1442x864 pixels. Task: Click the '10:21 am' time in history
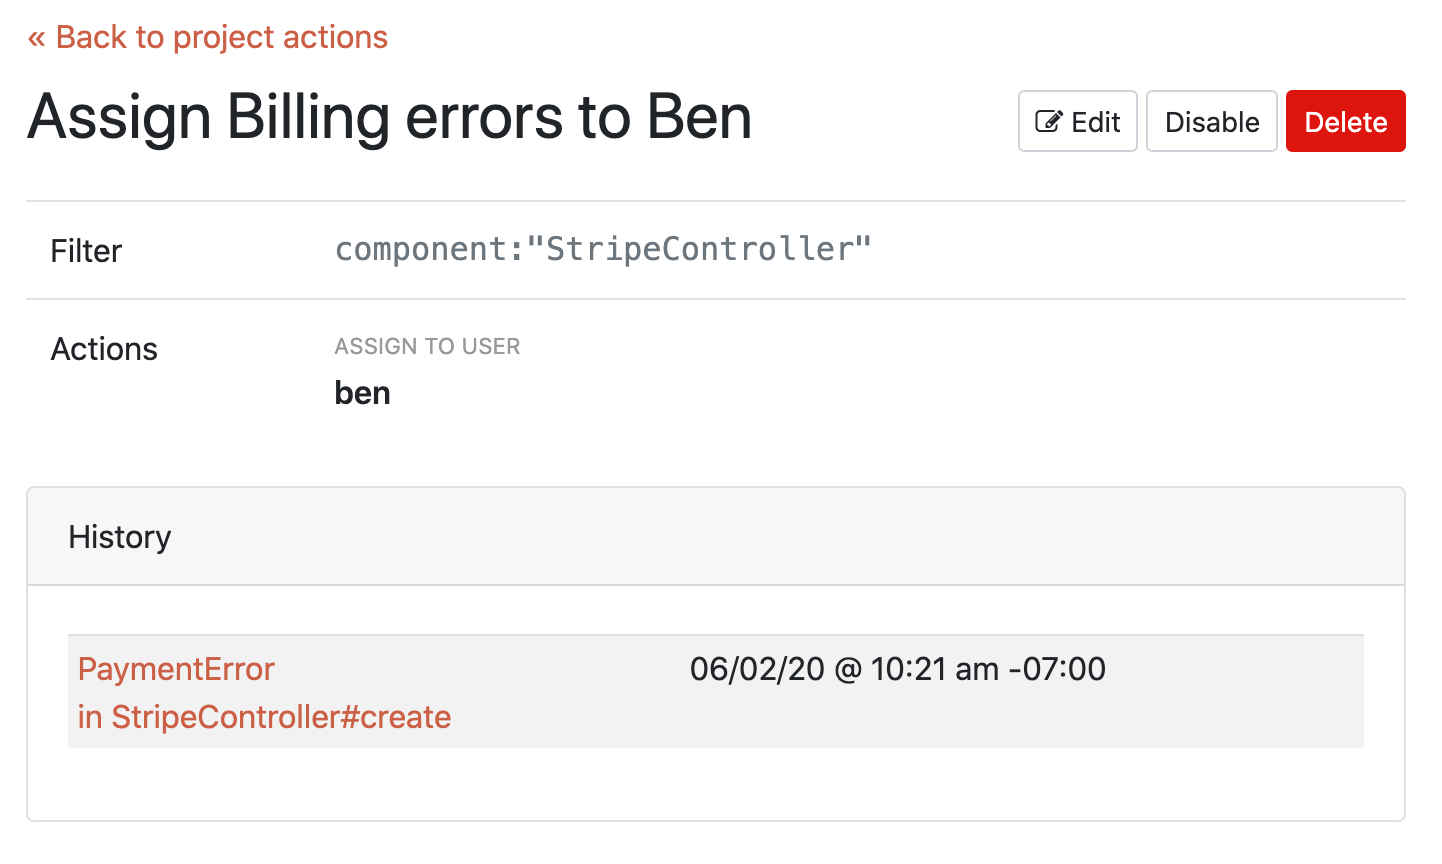point(934,669)
